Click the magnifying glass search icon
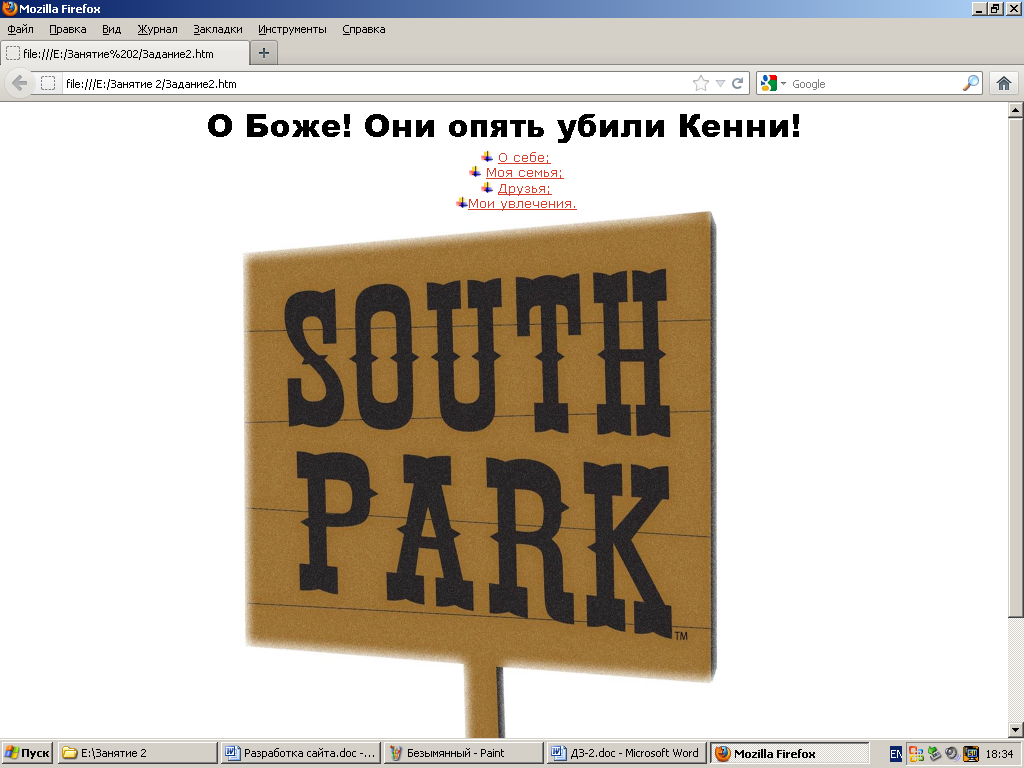The height and width of the screenshot is (768, 1024). (x=971, y=84)
